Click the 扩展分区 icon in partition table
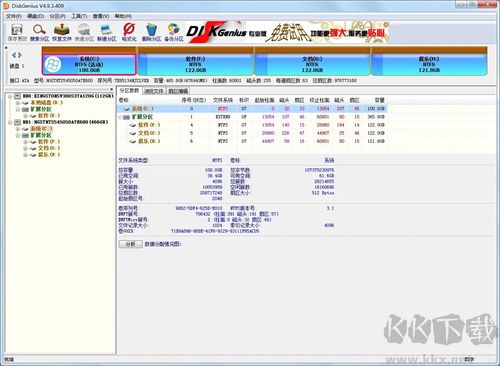 pos(127,117)
